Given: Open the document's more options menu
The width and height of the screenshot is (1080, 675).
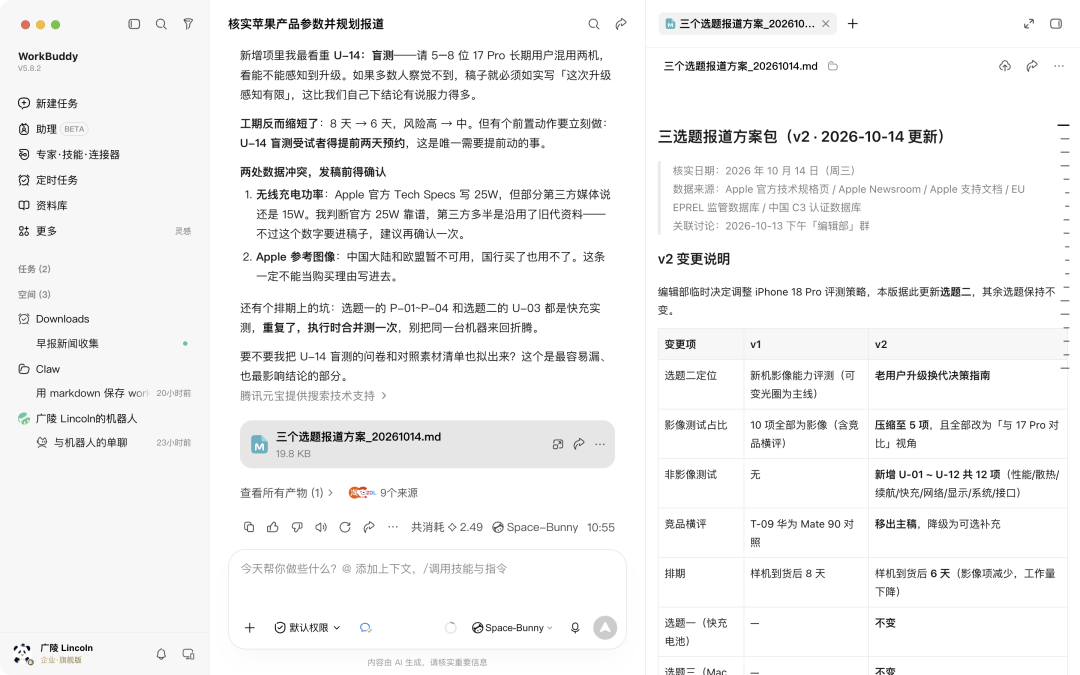Looking at the screenshot, I should (1059, 66).
